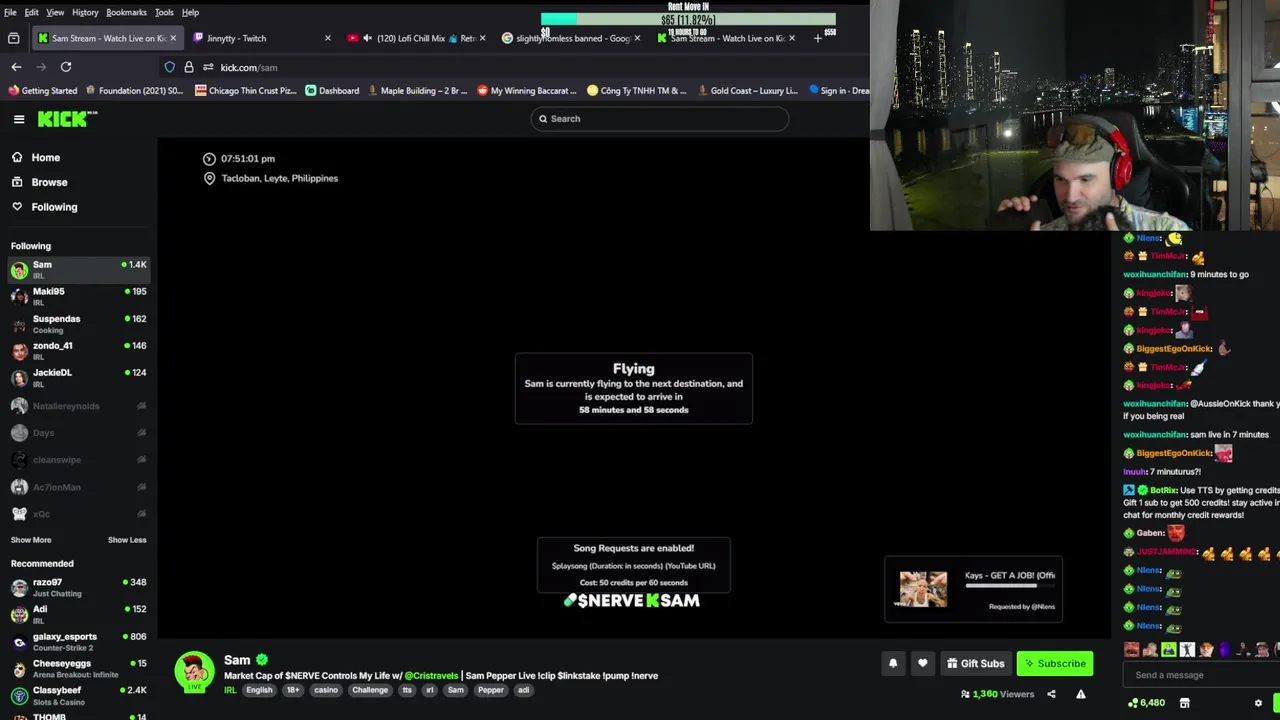
Task: Switch to slightlyhomless banned Google tab
Action: coord(571,38)
